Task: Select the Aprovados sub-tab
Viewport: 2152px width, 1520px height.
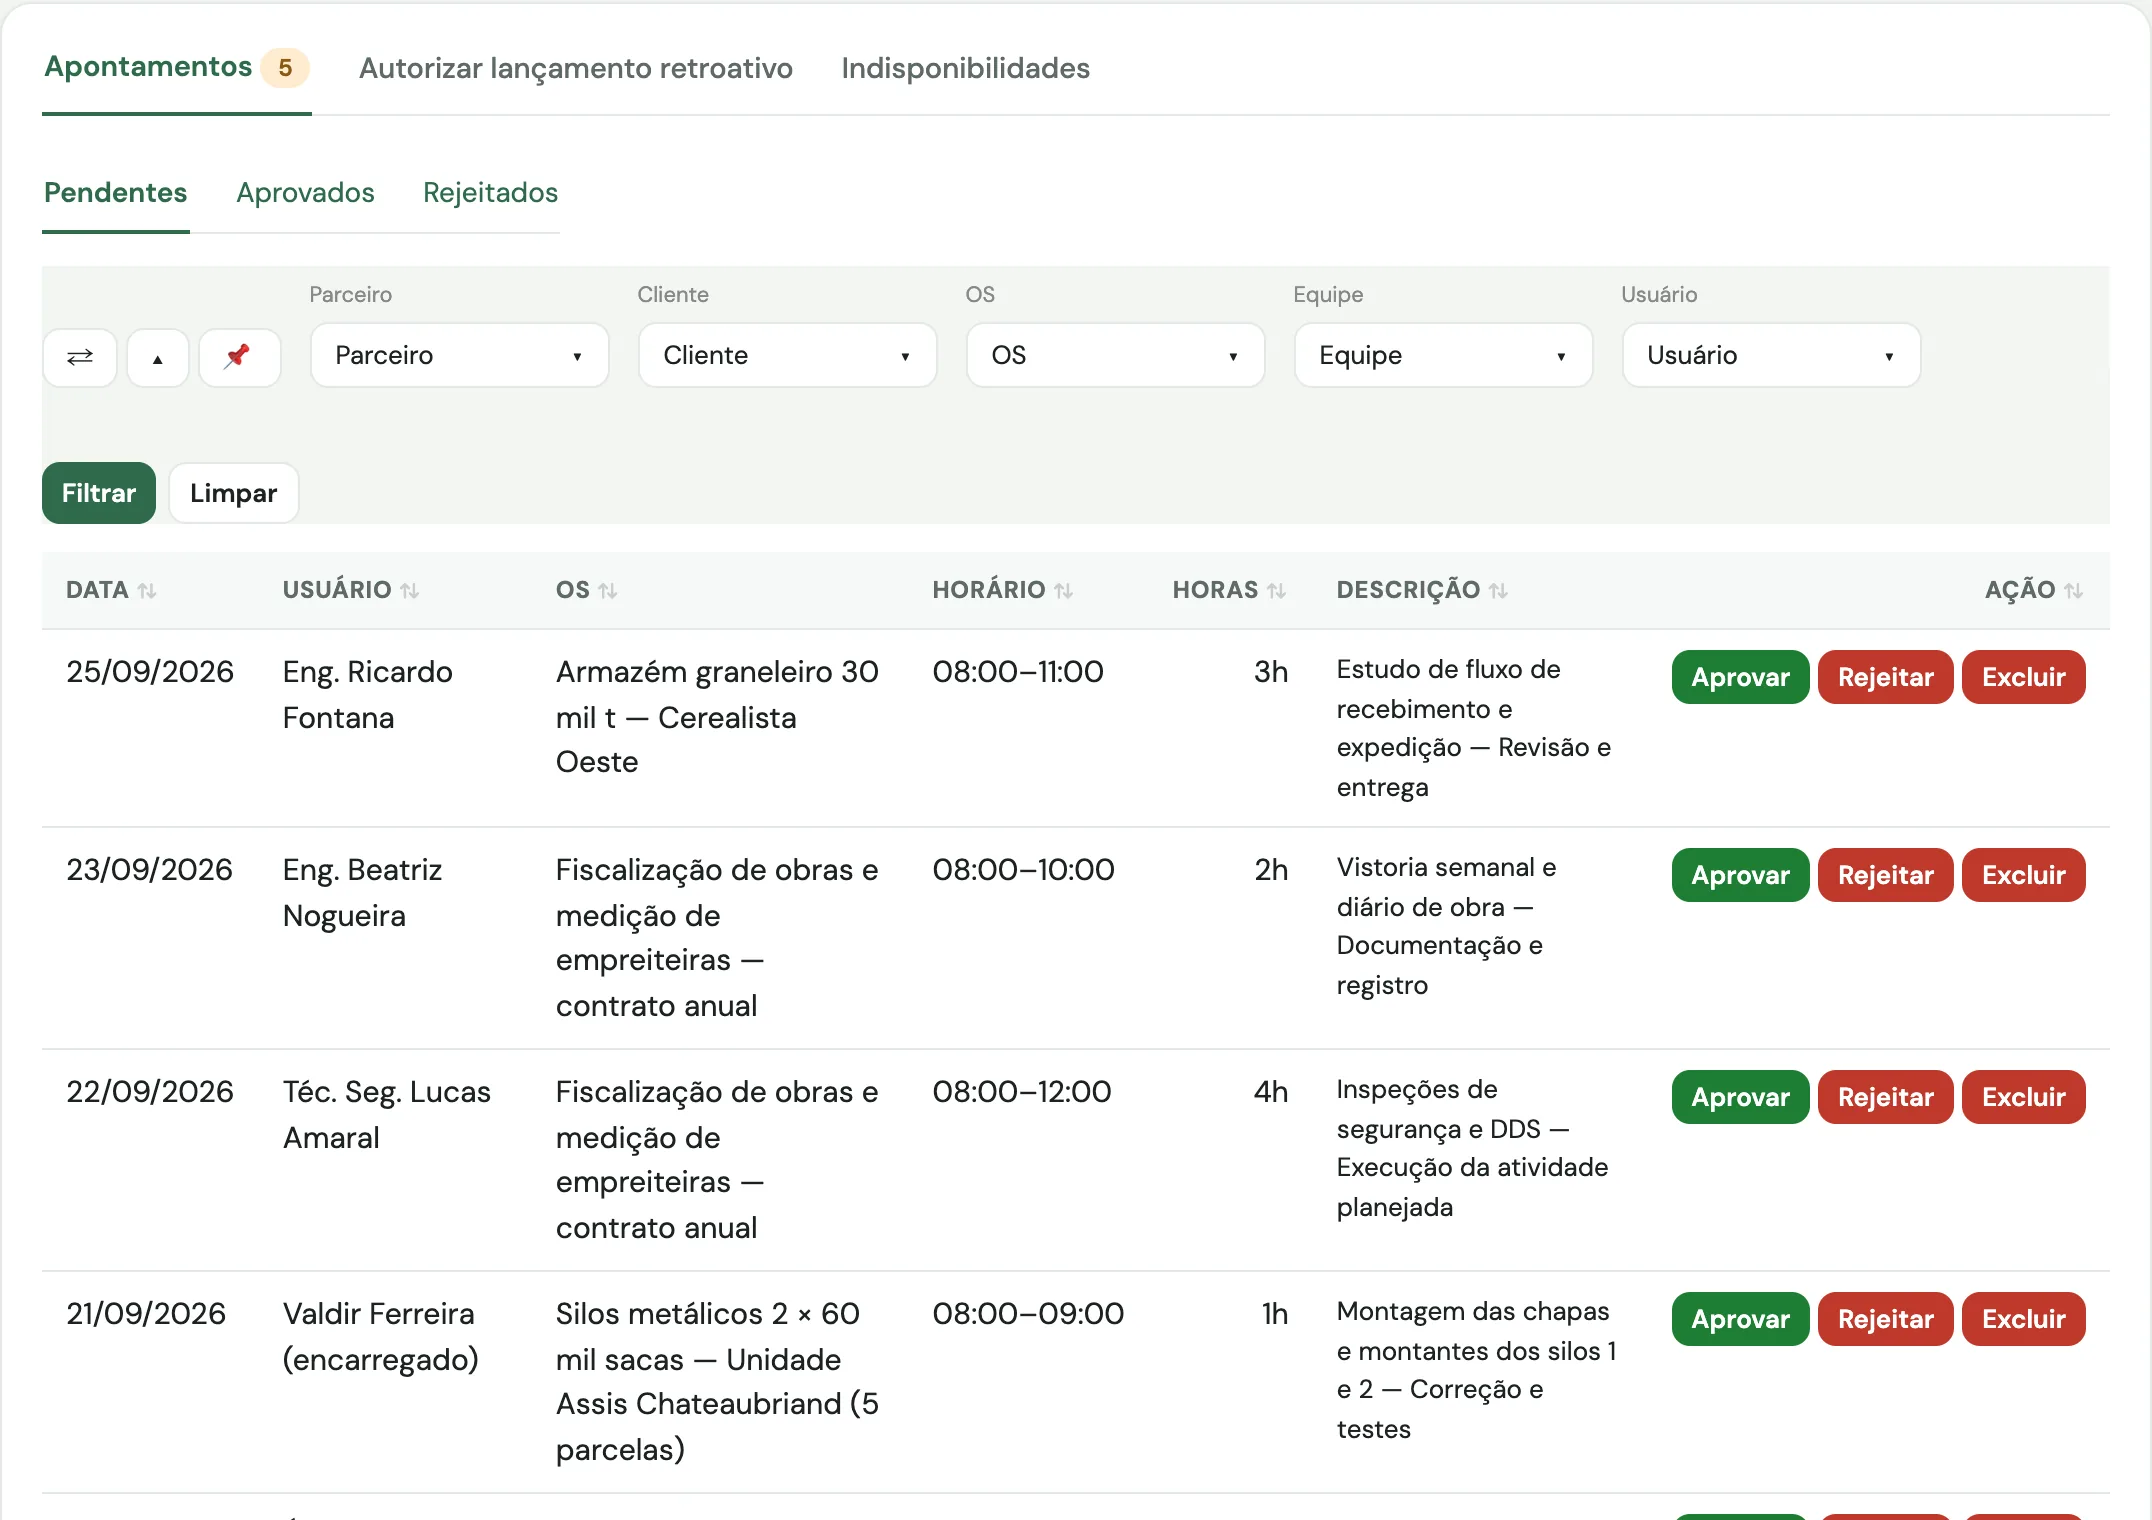Action: 305,192
